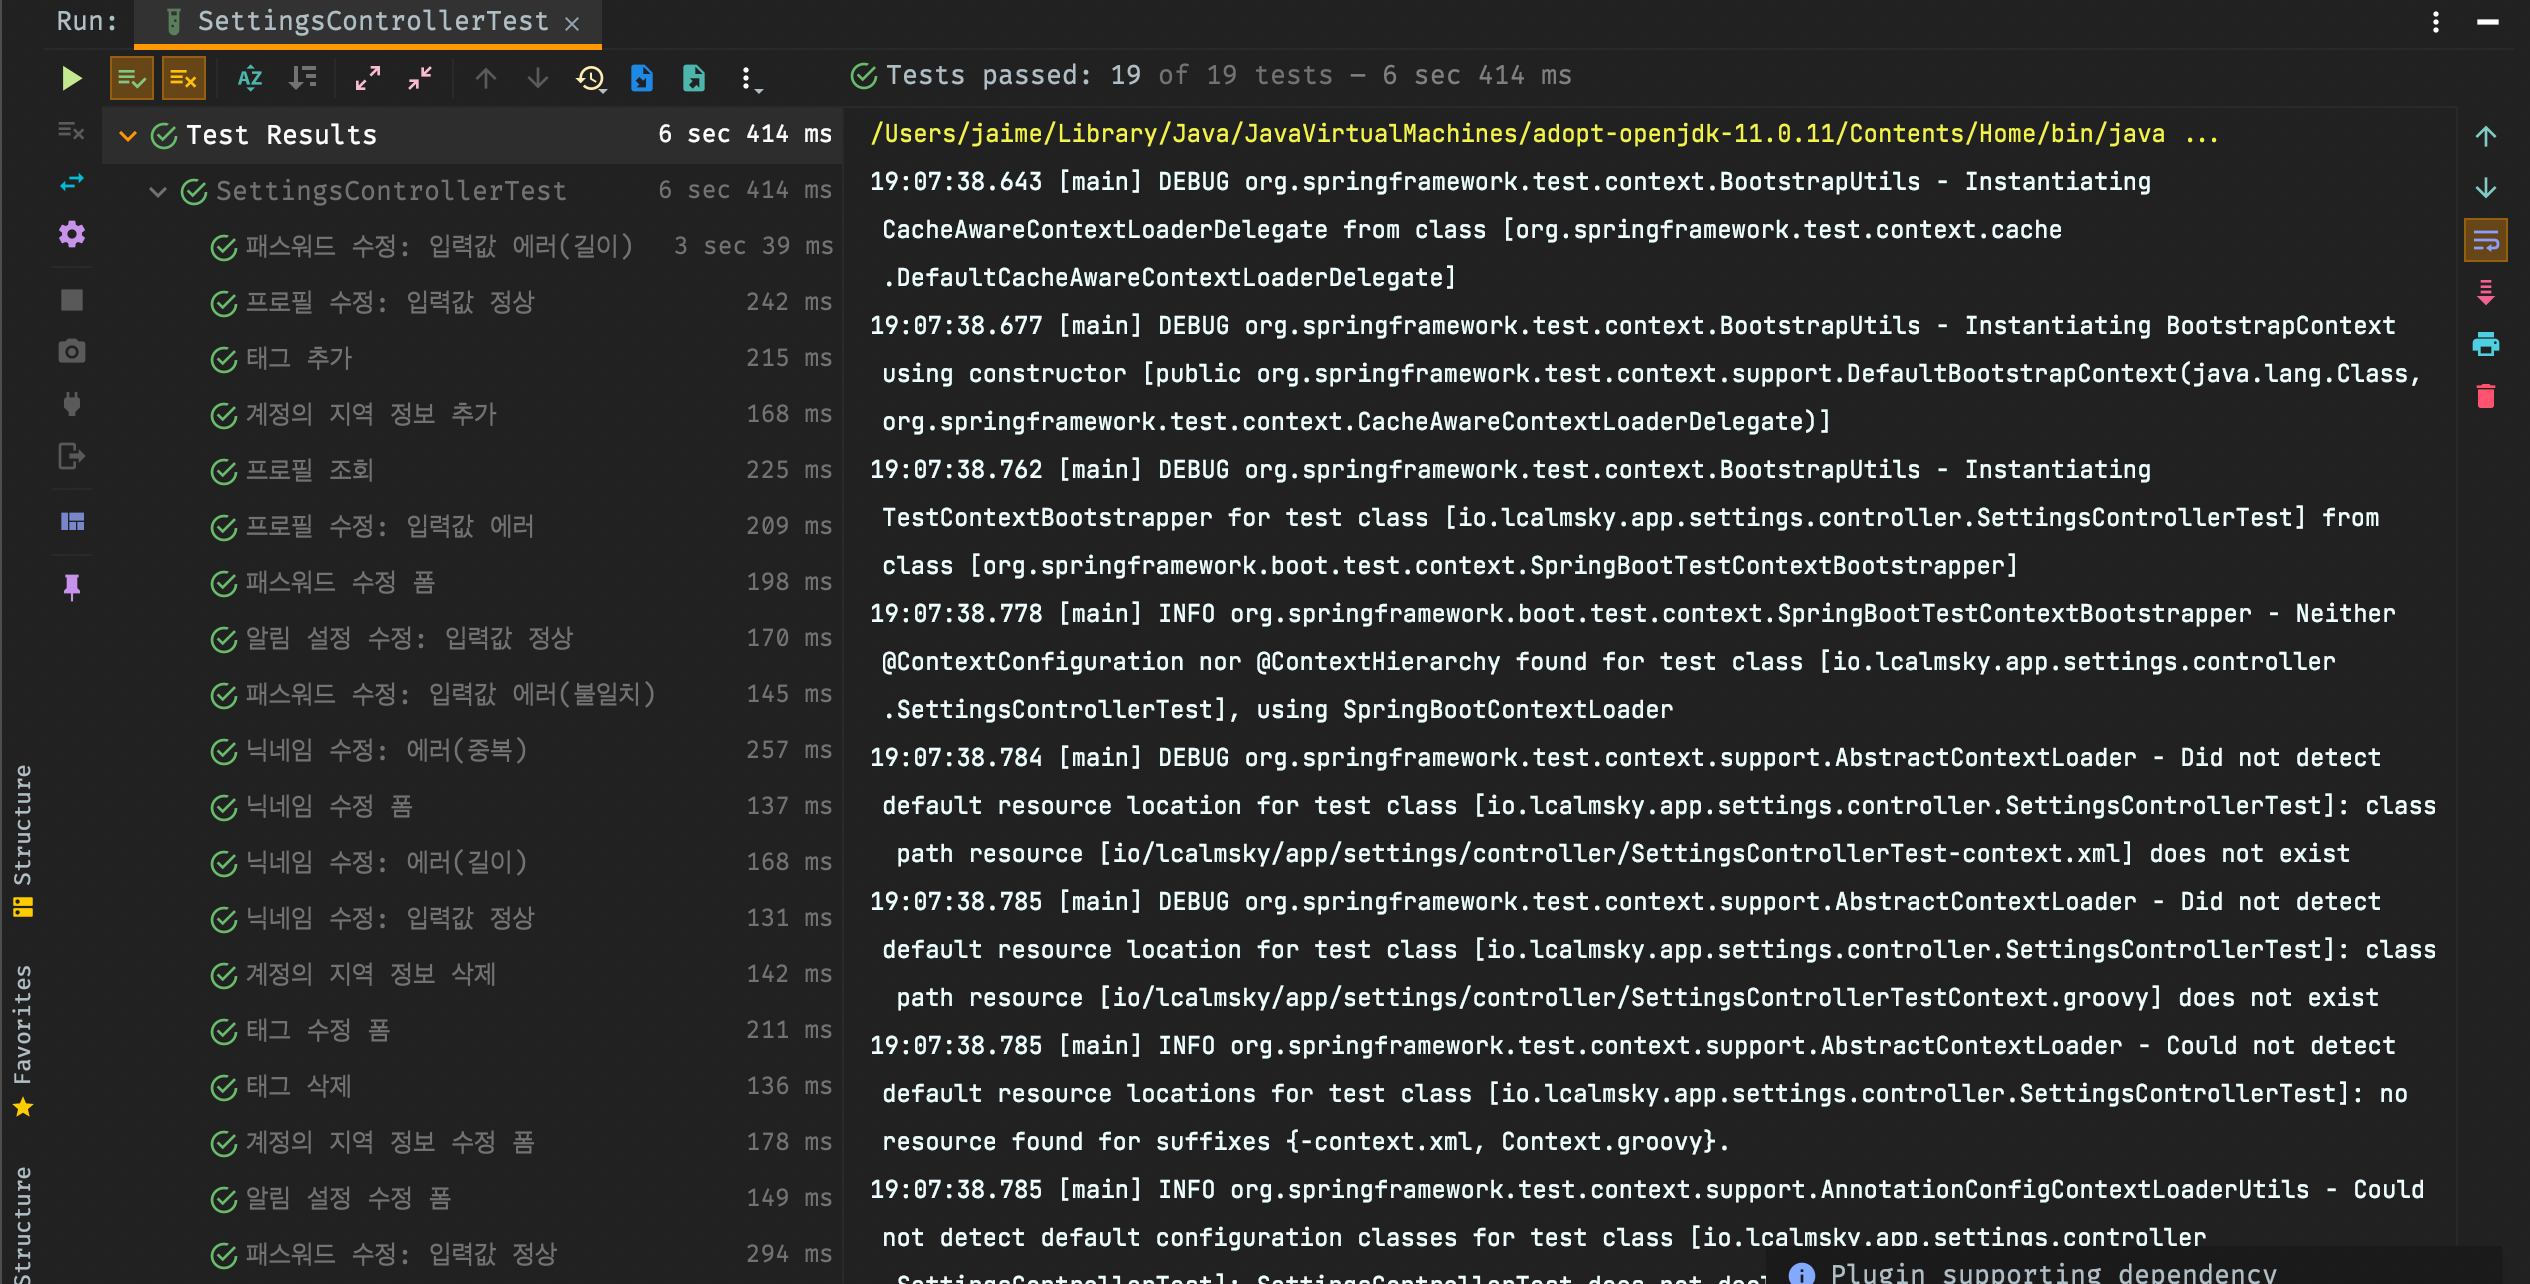2530x1284 pixels.
Task: Collapse the SettingsControllerTest tree node
Action: point(158,191)
